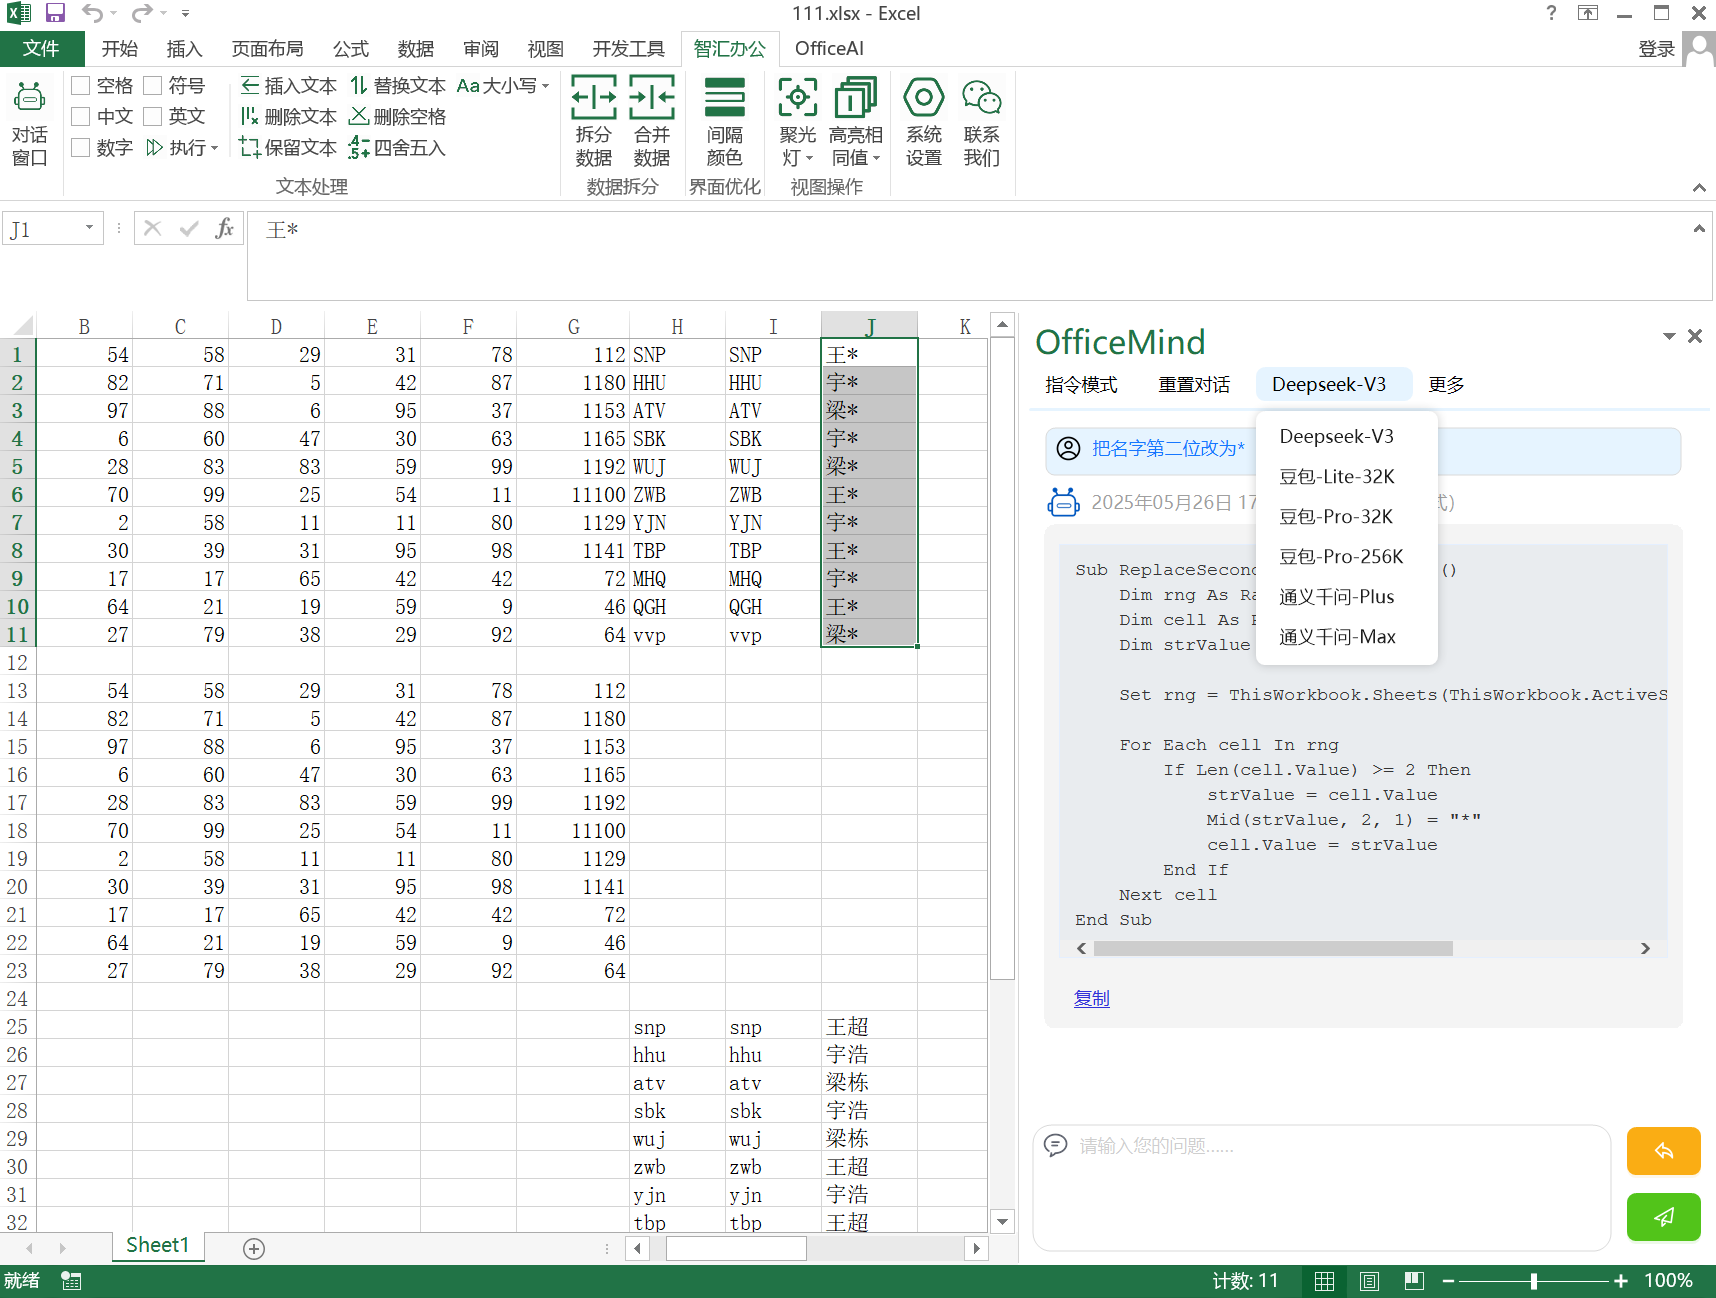This screenshot has width=1716, height=1298.
Task: Click the 删除空格 remove spaces tool
Action: [398, 117]
